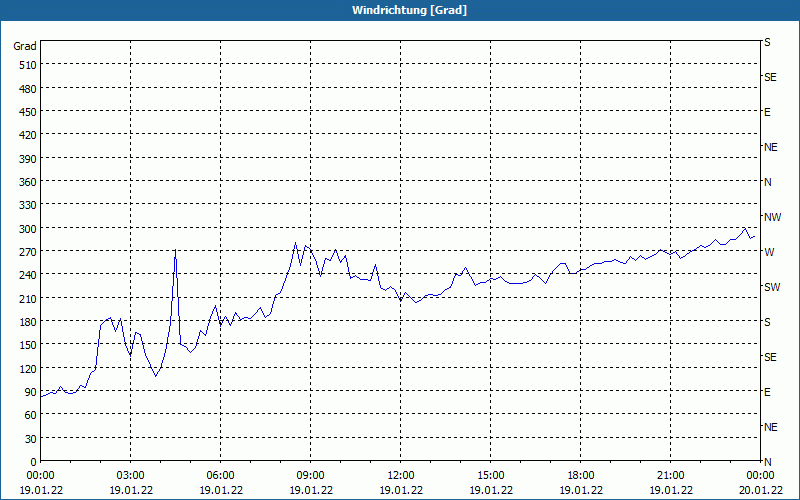Click the SE compass label level with 480
800x500 pixels.
click(x=770, y=77)
